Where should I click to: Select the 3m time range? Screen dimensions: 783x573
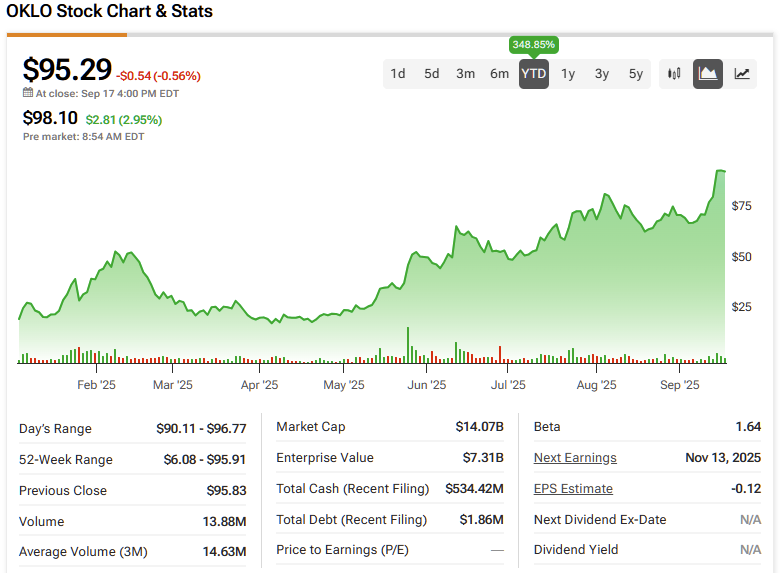pyautogui.click(x=465, y=74)
